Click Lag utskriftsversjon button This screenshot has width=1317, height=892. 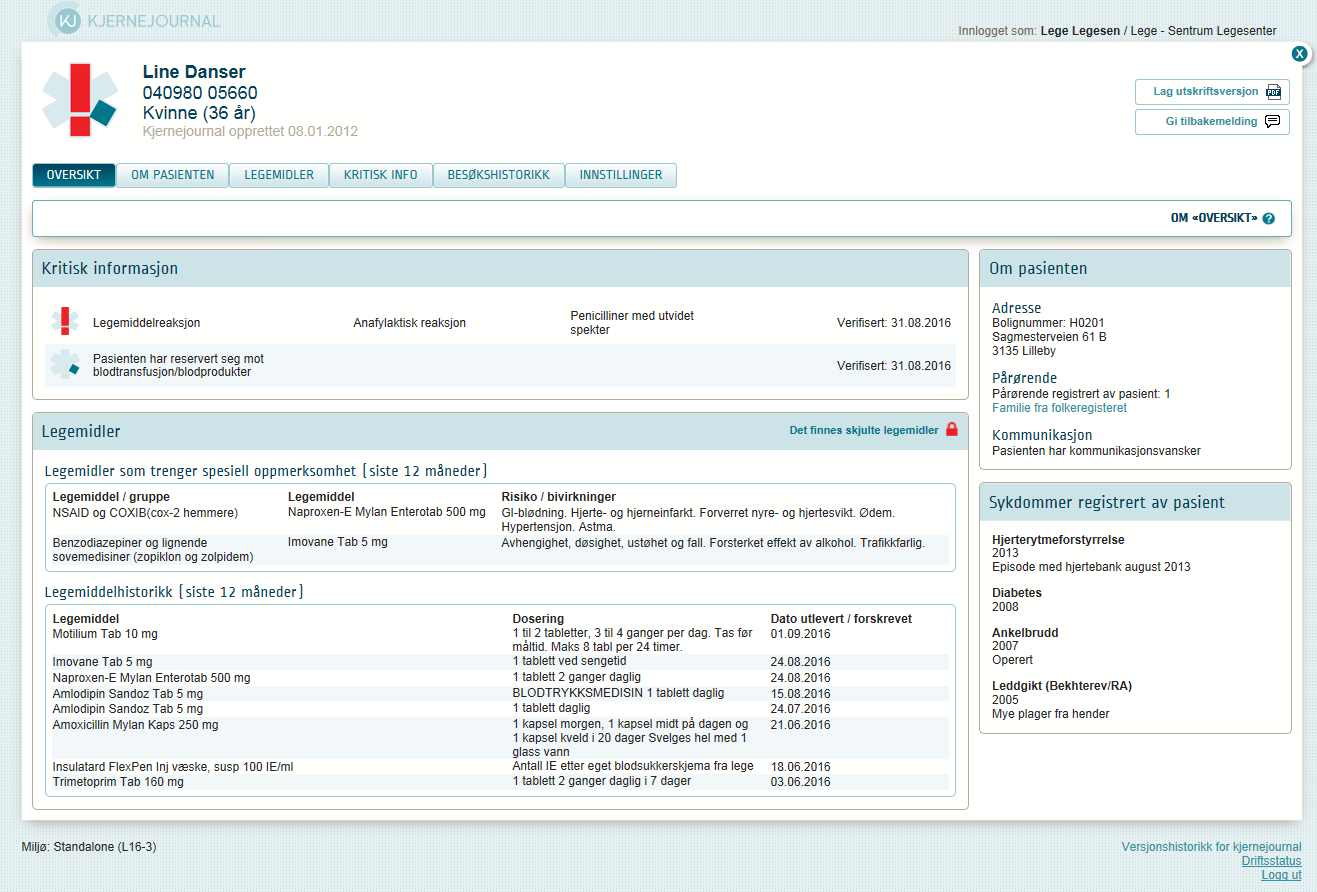pyautogui.click(x=1212, y=92)
